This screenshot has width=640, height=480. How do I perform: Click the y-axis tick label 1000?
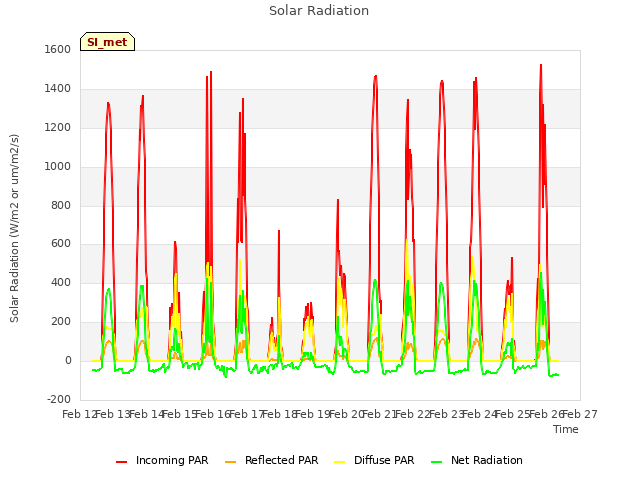58,167
